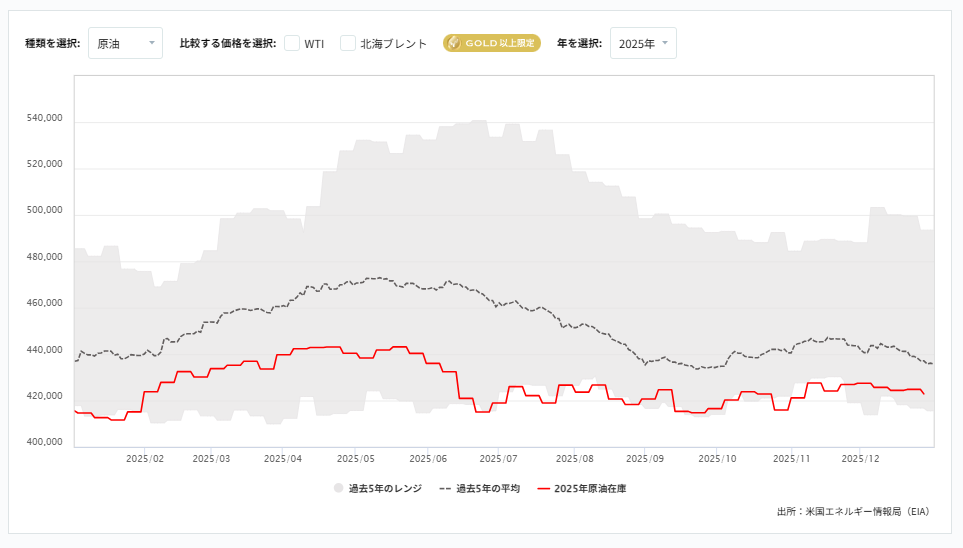963x548 pixels.
Task: Click the 2025/08 x-axis label
Action: click(x=575, y=459)
